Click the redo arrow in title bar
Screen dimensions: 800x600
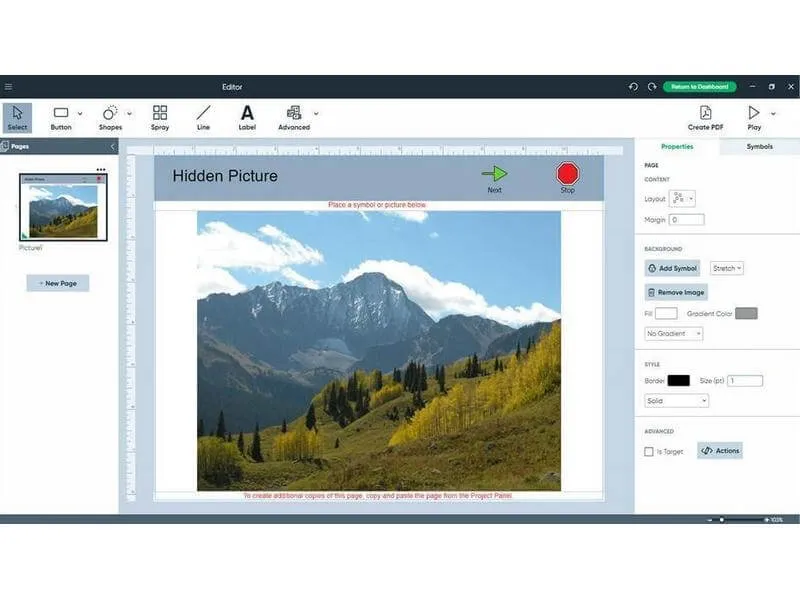click(651, 87)
